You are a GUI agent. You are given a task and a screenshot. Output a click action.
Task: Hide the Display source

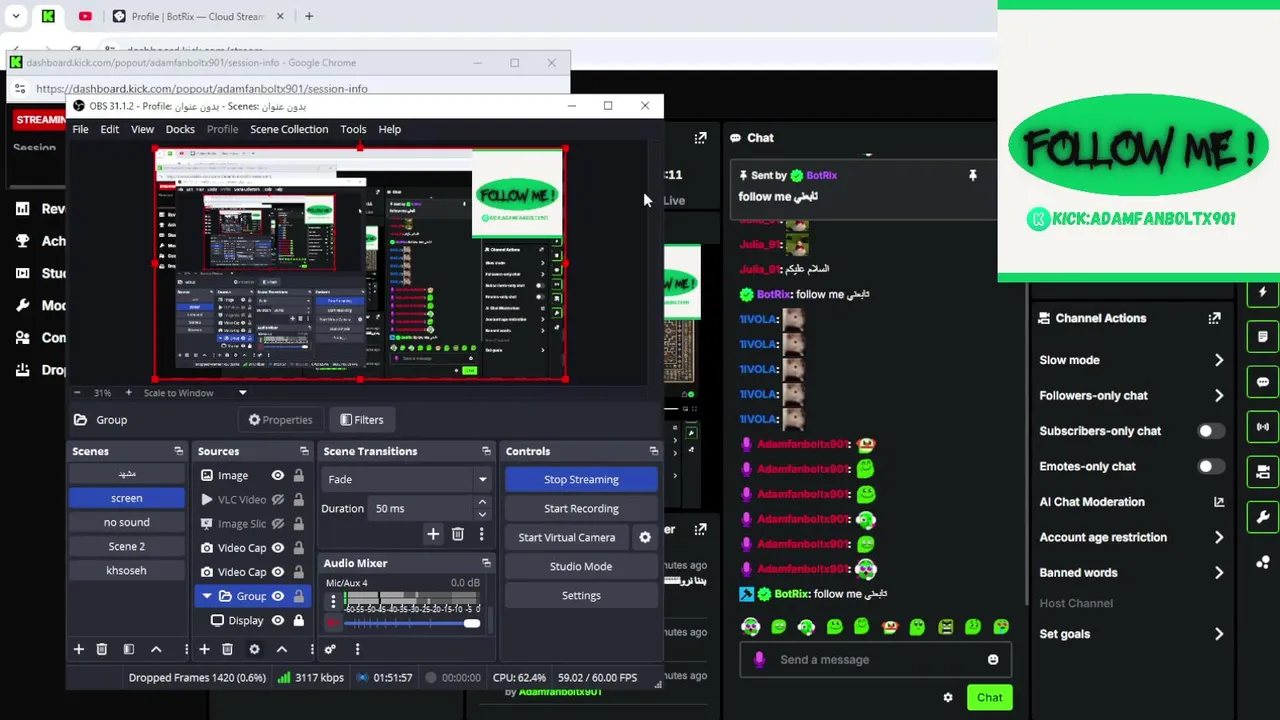[x=278, y=620]
